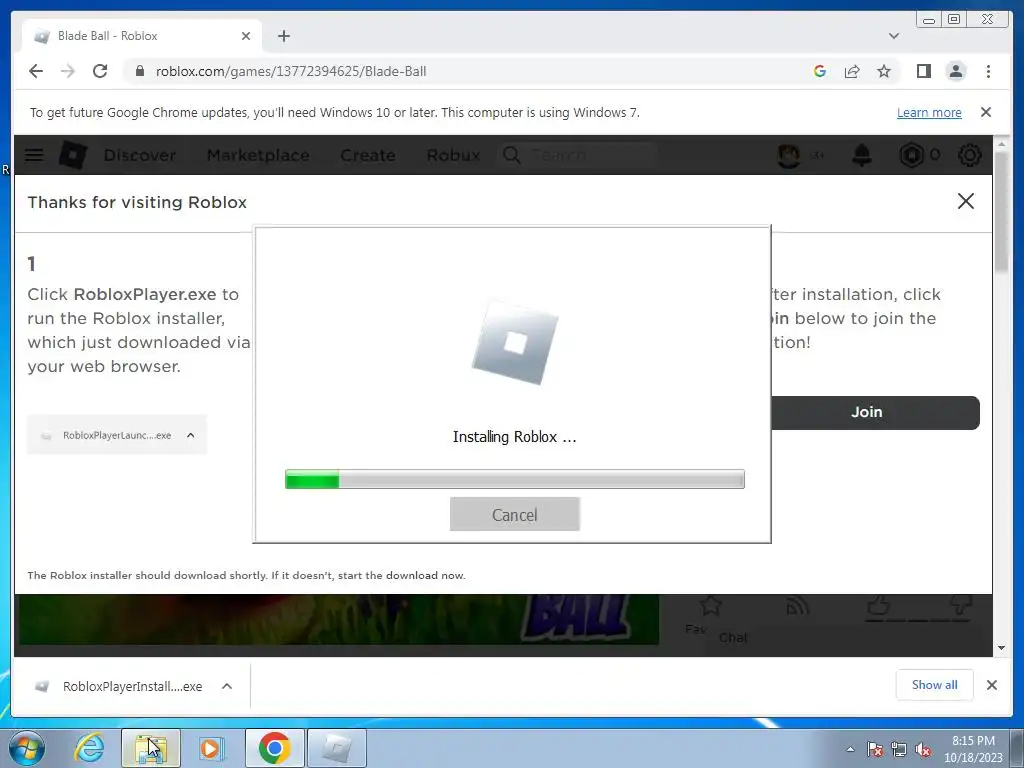Open Roblox notifications bell

pos(862,155)
